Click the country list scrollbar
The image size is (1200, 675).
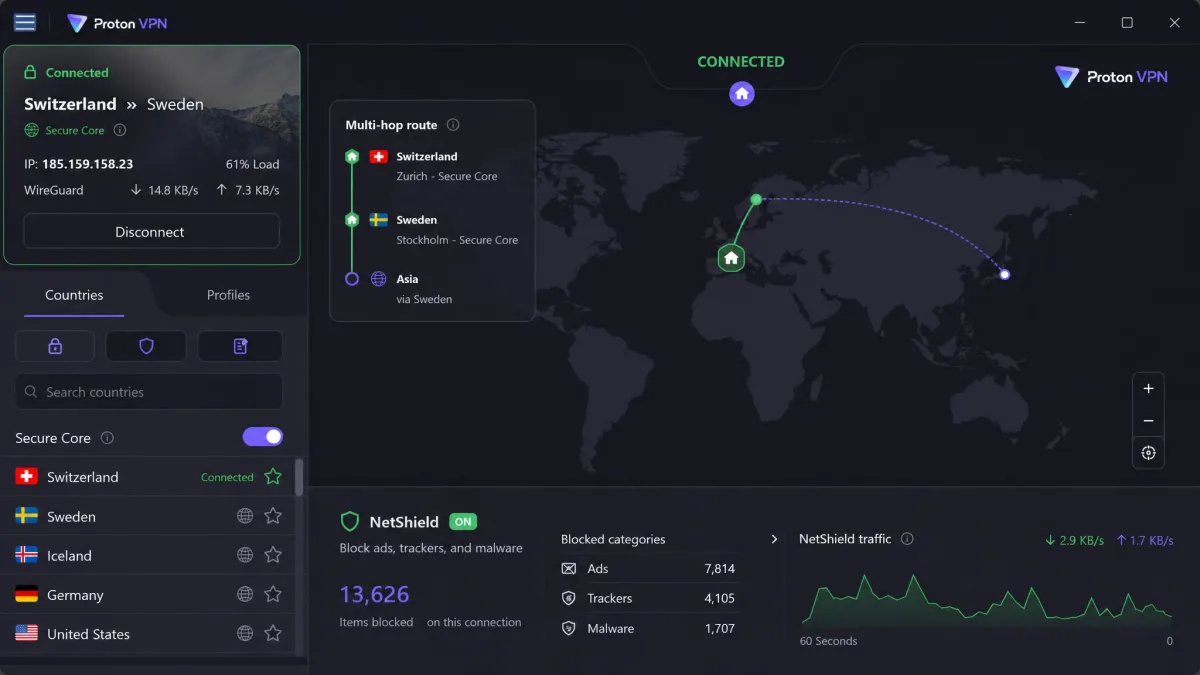[x=299, y=478]
